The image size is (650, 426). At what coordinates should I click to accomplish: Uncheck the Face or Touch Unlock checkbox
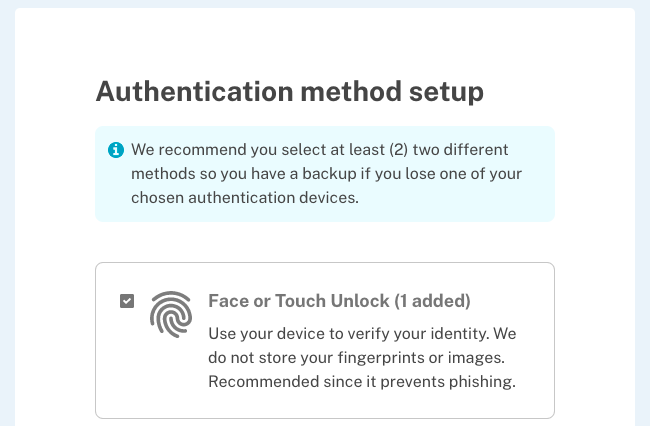coord(127,301)
